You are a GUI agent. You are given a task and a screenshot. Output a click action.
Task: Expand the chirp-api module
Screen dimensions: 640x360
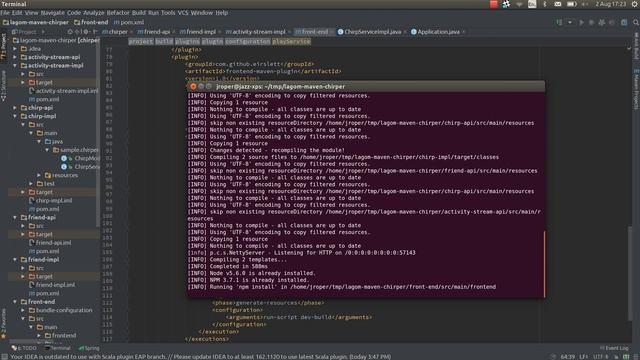[x=15, y=108]
